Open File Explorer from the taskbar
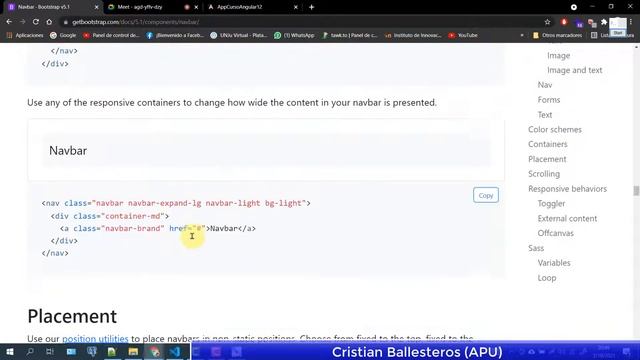640x360 pixels. click(x=133, y=352)
